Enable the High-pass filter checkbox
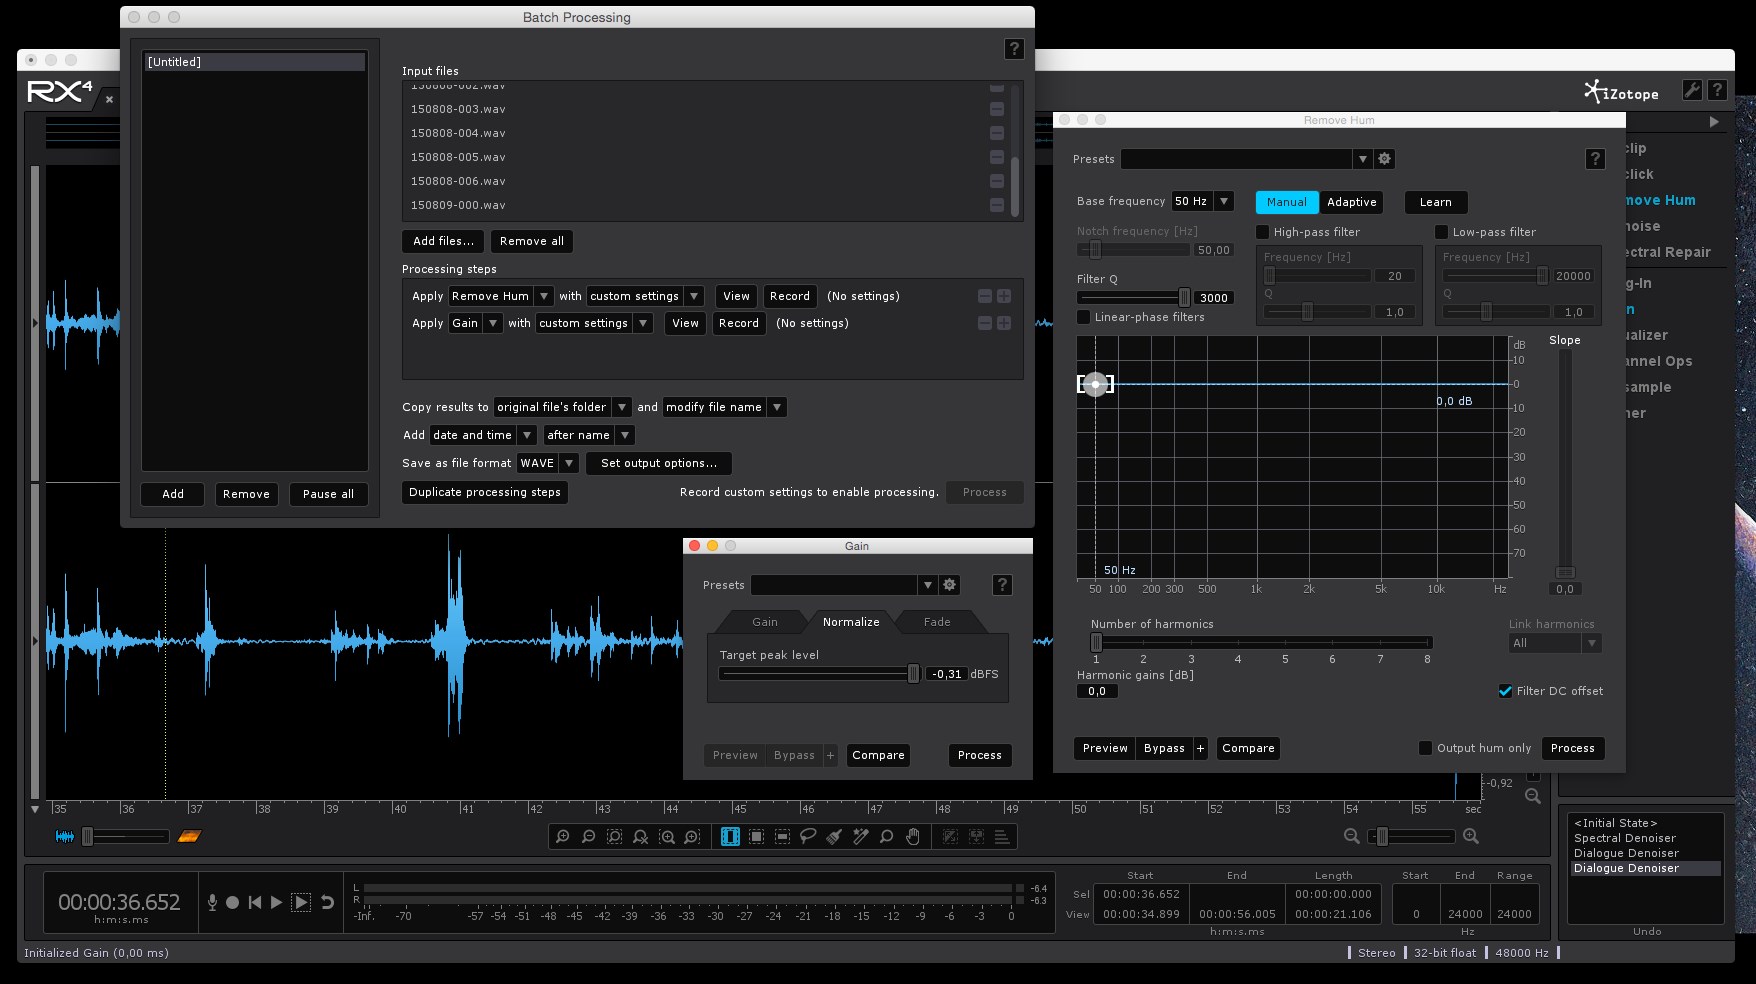The image size is (1756, 984). click(1263, 232)
